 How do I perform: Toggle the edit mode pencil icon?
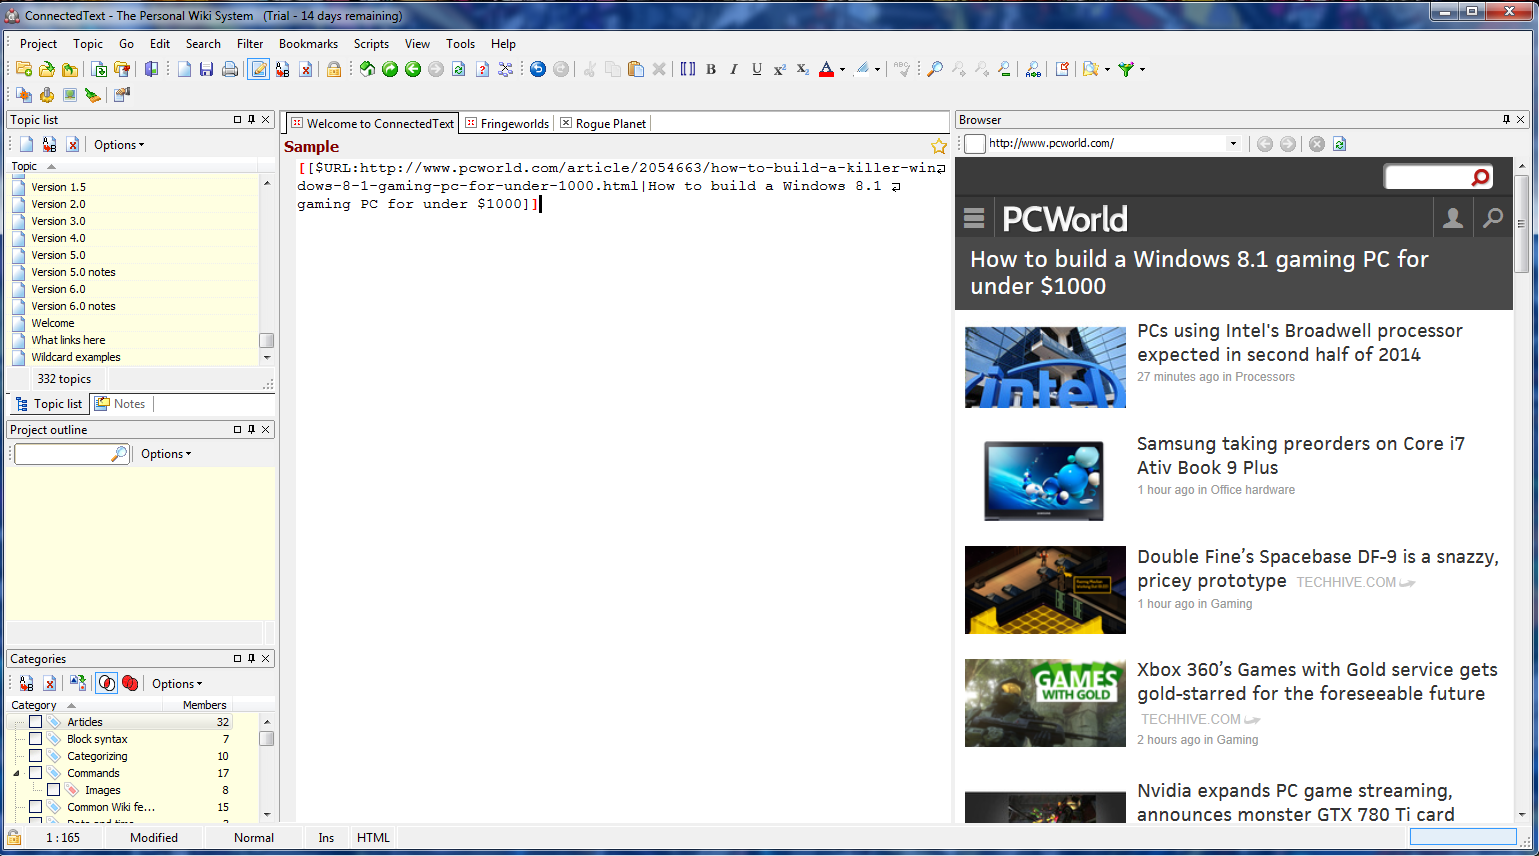pos(259,69)
